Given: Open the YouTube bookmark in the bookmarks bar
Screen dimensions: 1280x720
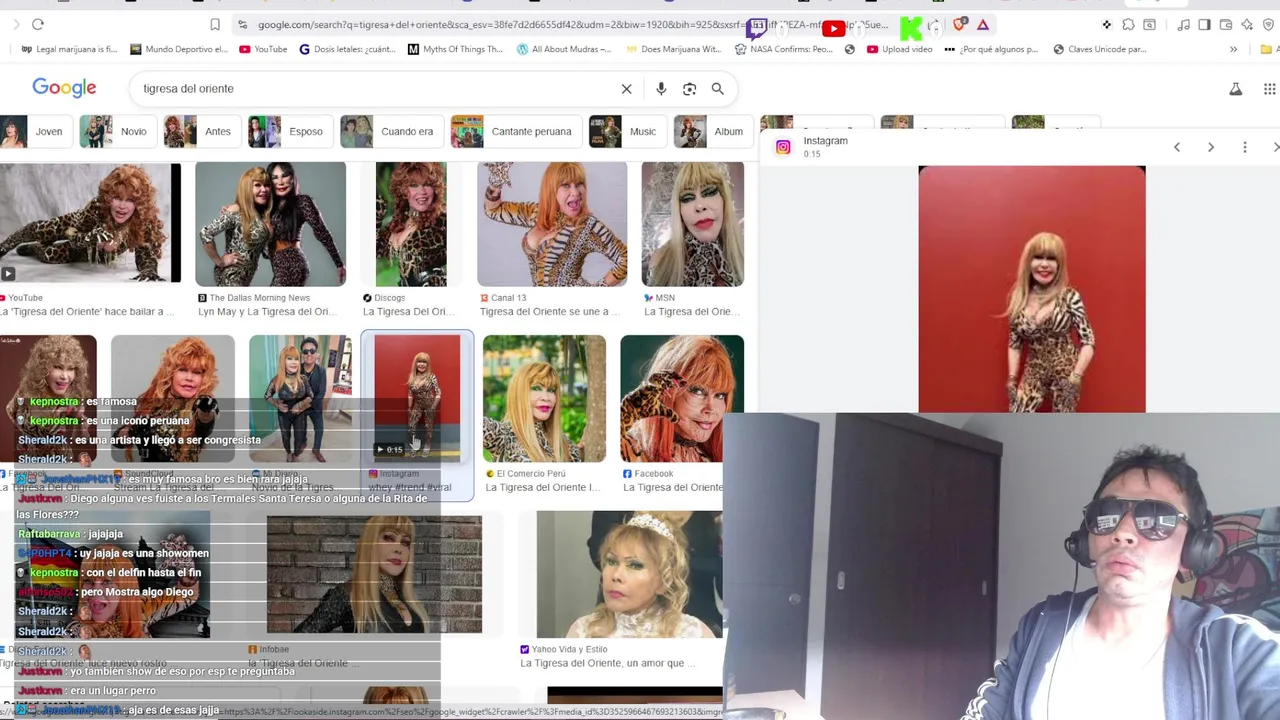Looking at the screenshot, I should 263,49.
